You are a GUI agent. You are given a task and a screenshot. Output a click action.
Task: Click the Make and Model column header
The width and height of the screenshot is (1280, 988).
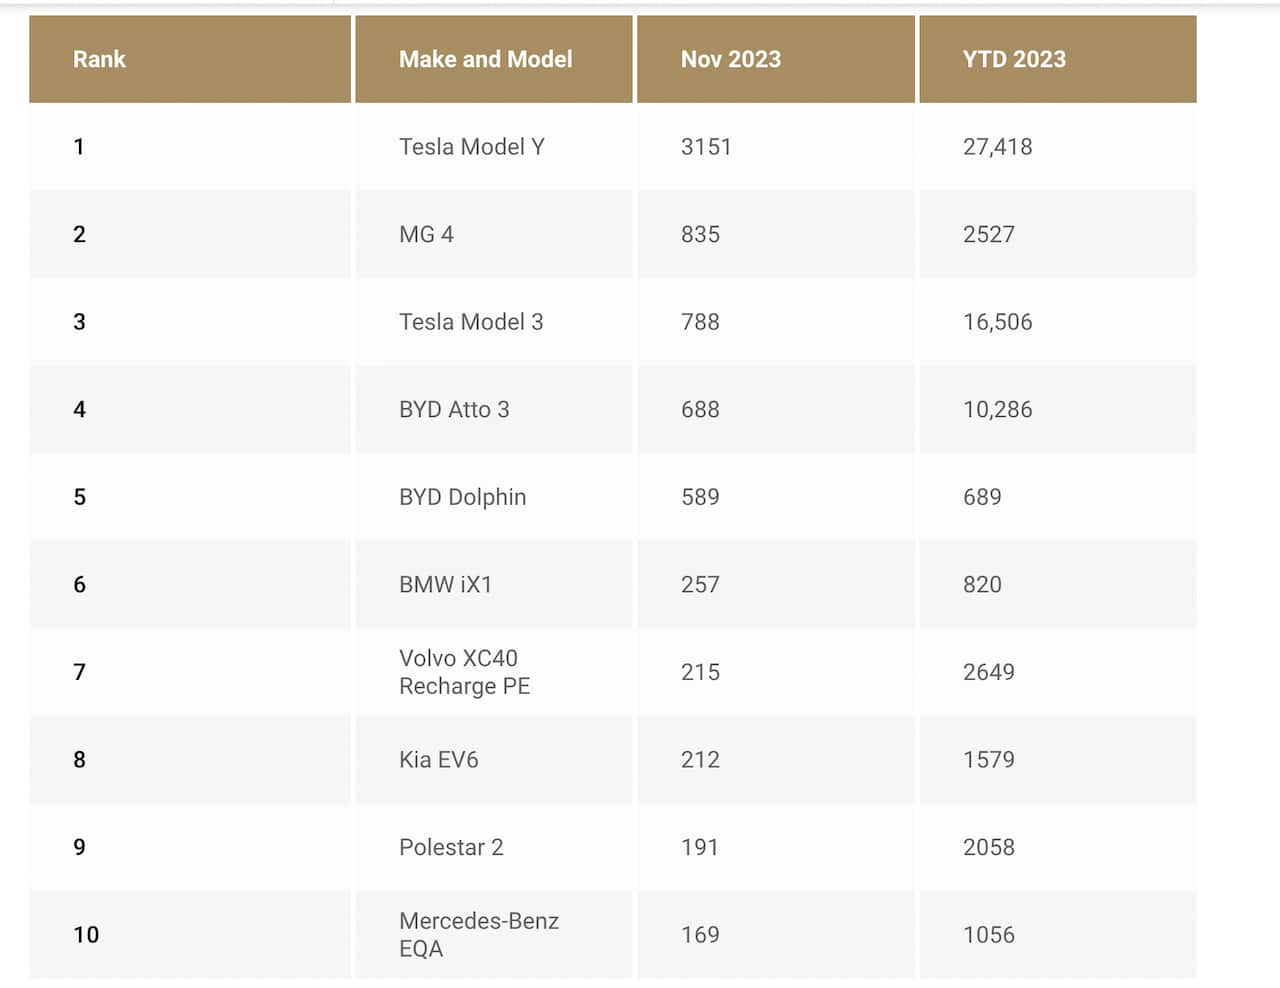pos(485,59)
